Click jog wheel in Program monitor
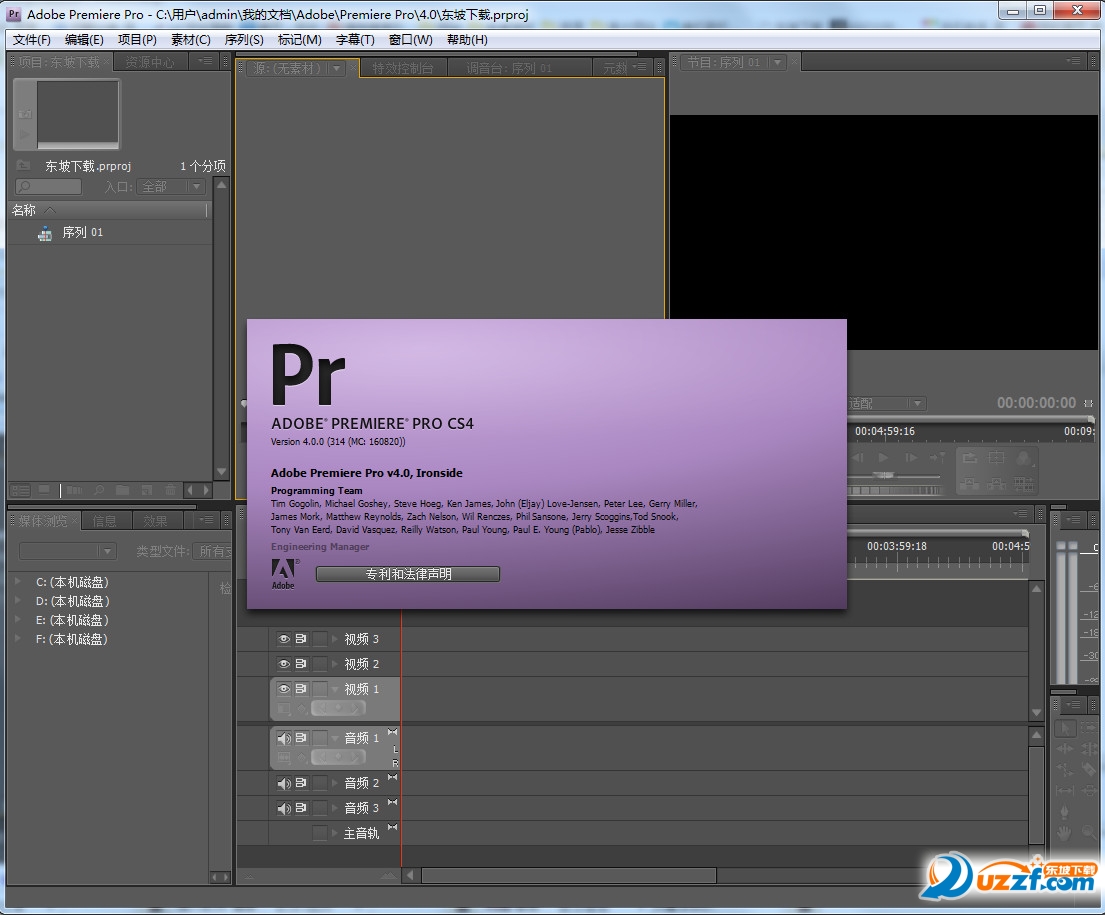The height and width of the screenshot is (915, 1105). tap(895, 489)
